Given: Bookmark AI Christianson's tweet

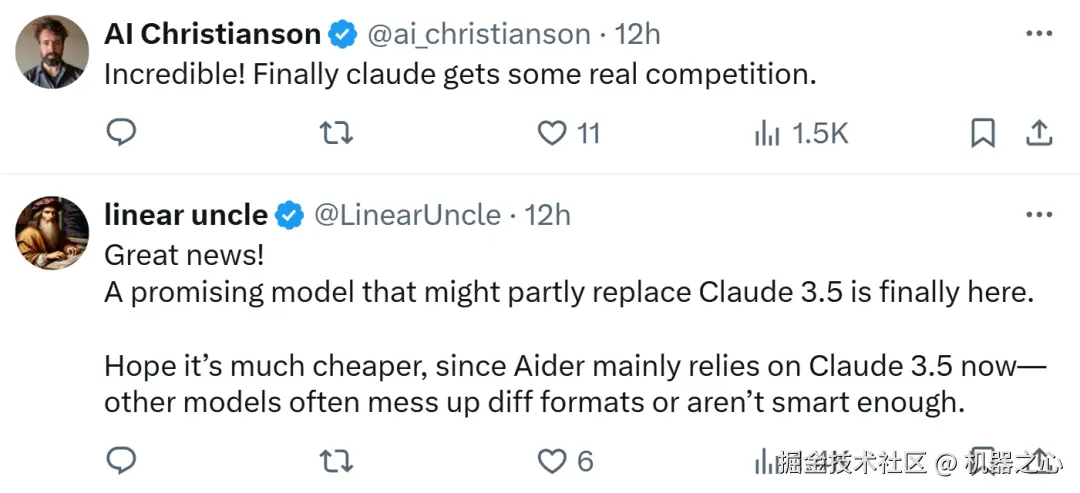Looking at the screenshot, I should click(983, 133).
